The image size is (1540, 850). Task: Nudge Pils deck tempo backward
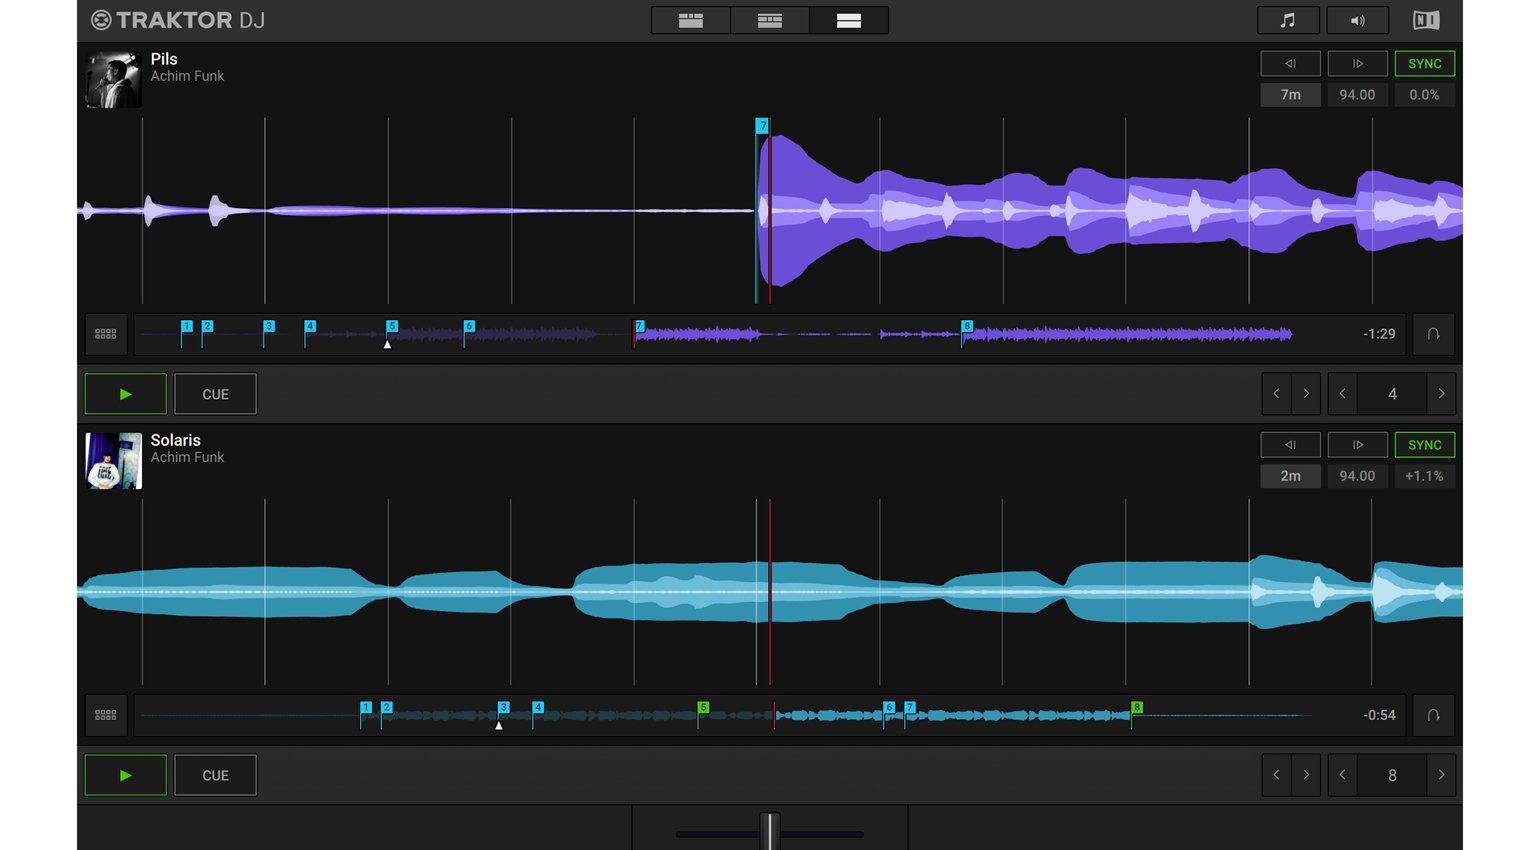click(x=1290, y=64)
